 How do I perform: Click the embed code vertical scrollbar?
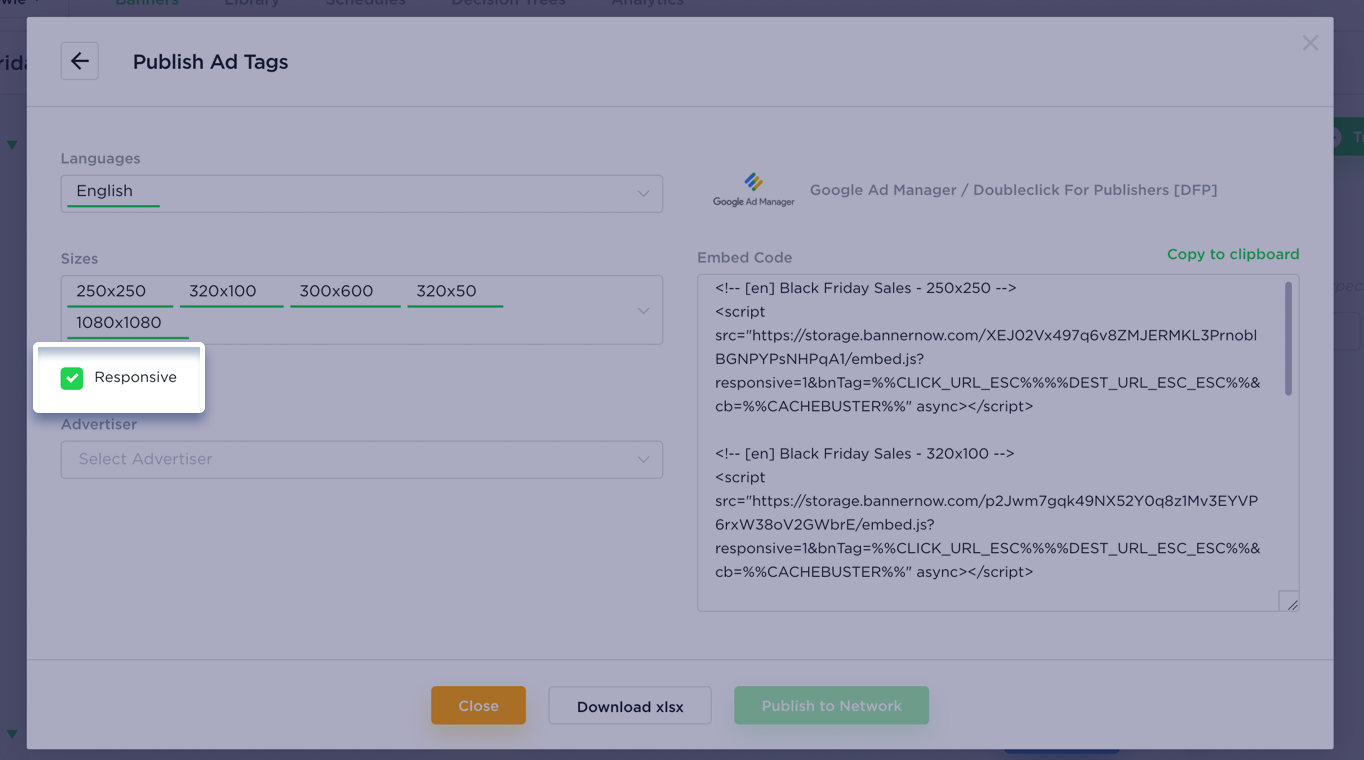(x=1288, y=338)
